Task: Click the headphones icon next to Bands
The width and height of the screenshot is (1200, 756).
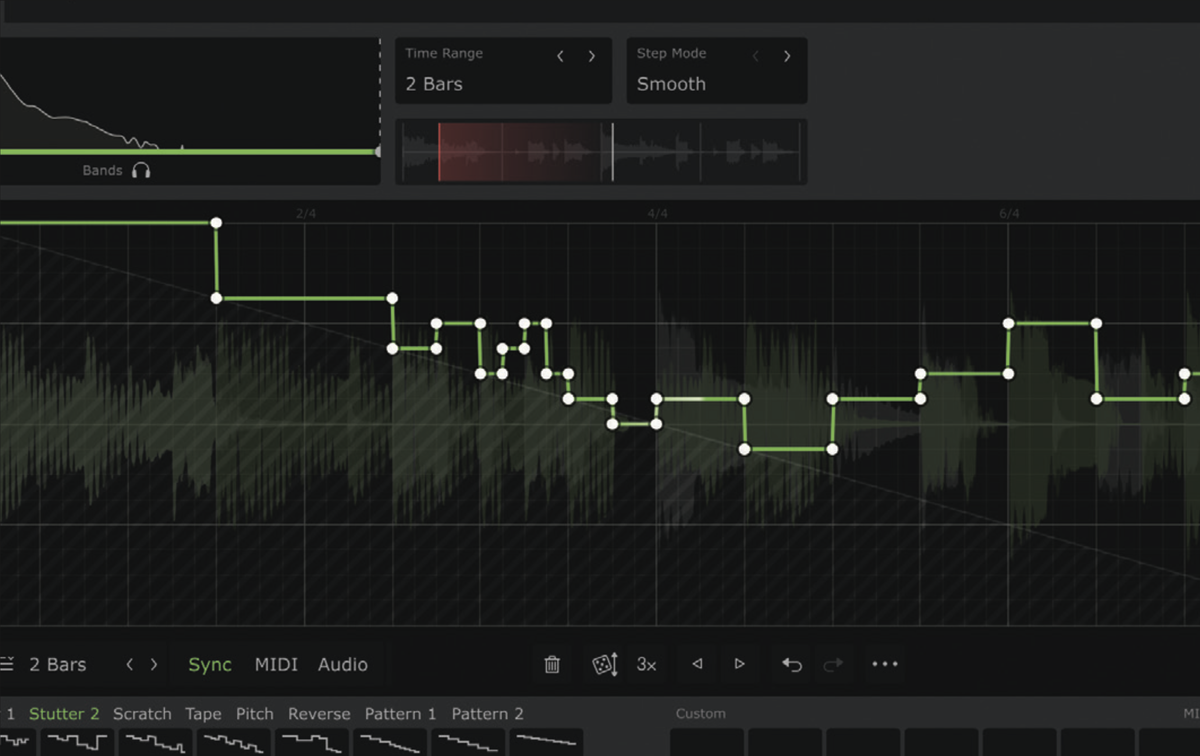Action: (x=141, y=170)
